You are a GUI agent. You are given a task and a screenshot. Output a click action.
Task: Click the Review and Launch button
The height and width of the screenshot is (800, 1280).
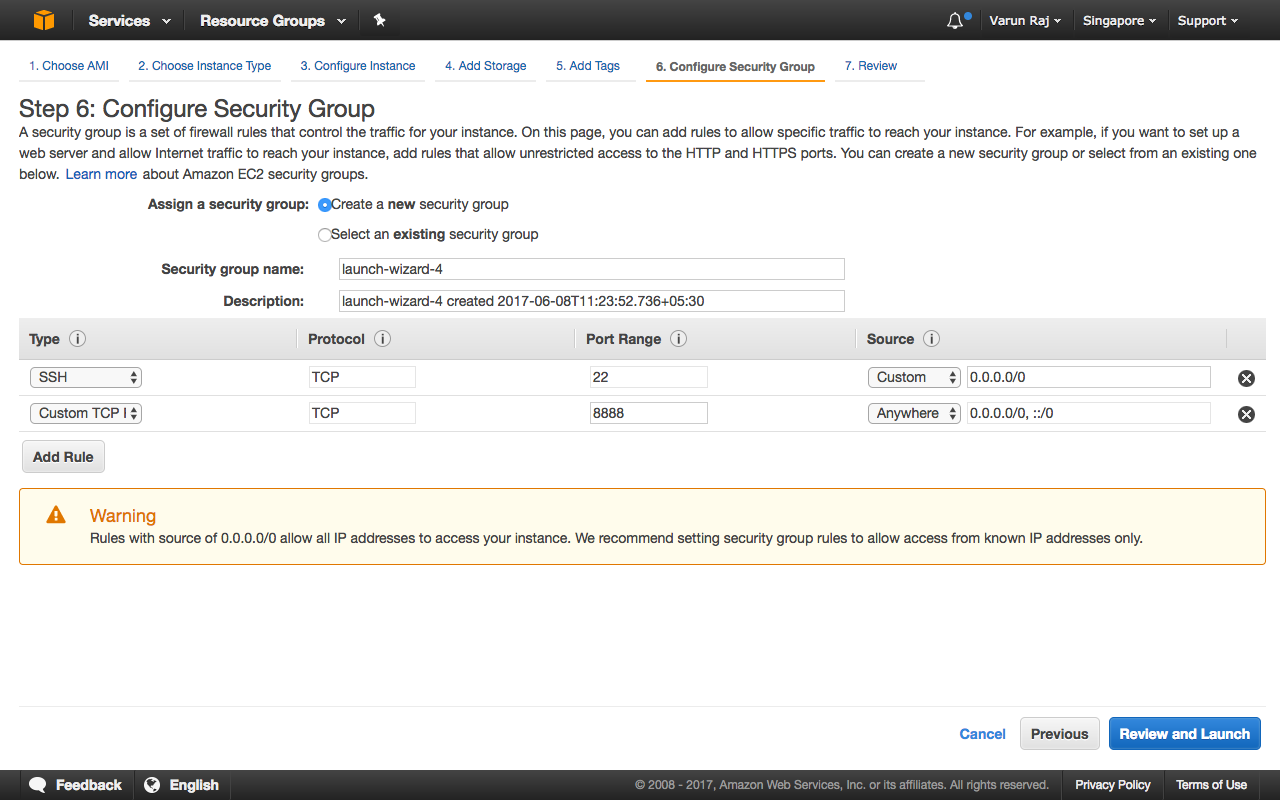tap(1184, 734)
